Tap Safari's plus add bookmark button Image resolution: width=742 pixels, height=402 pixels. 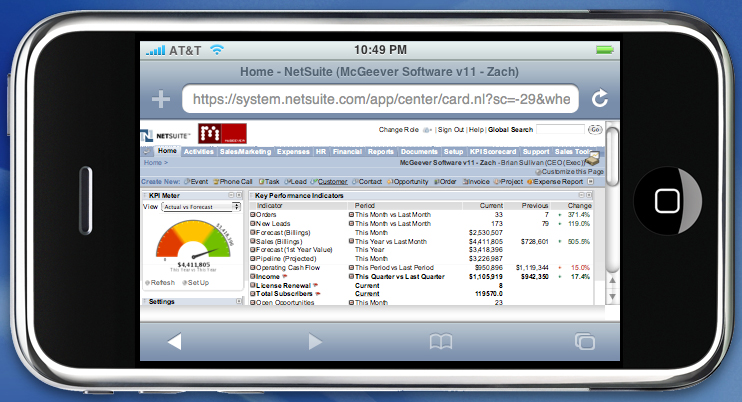click(161, 99)
